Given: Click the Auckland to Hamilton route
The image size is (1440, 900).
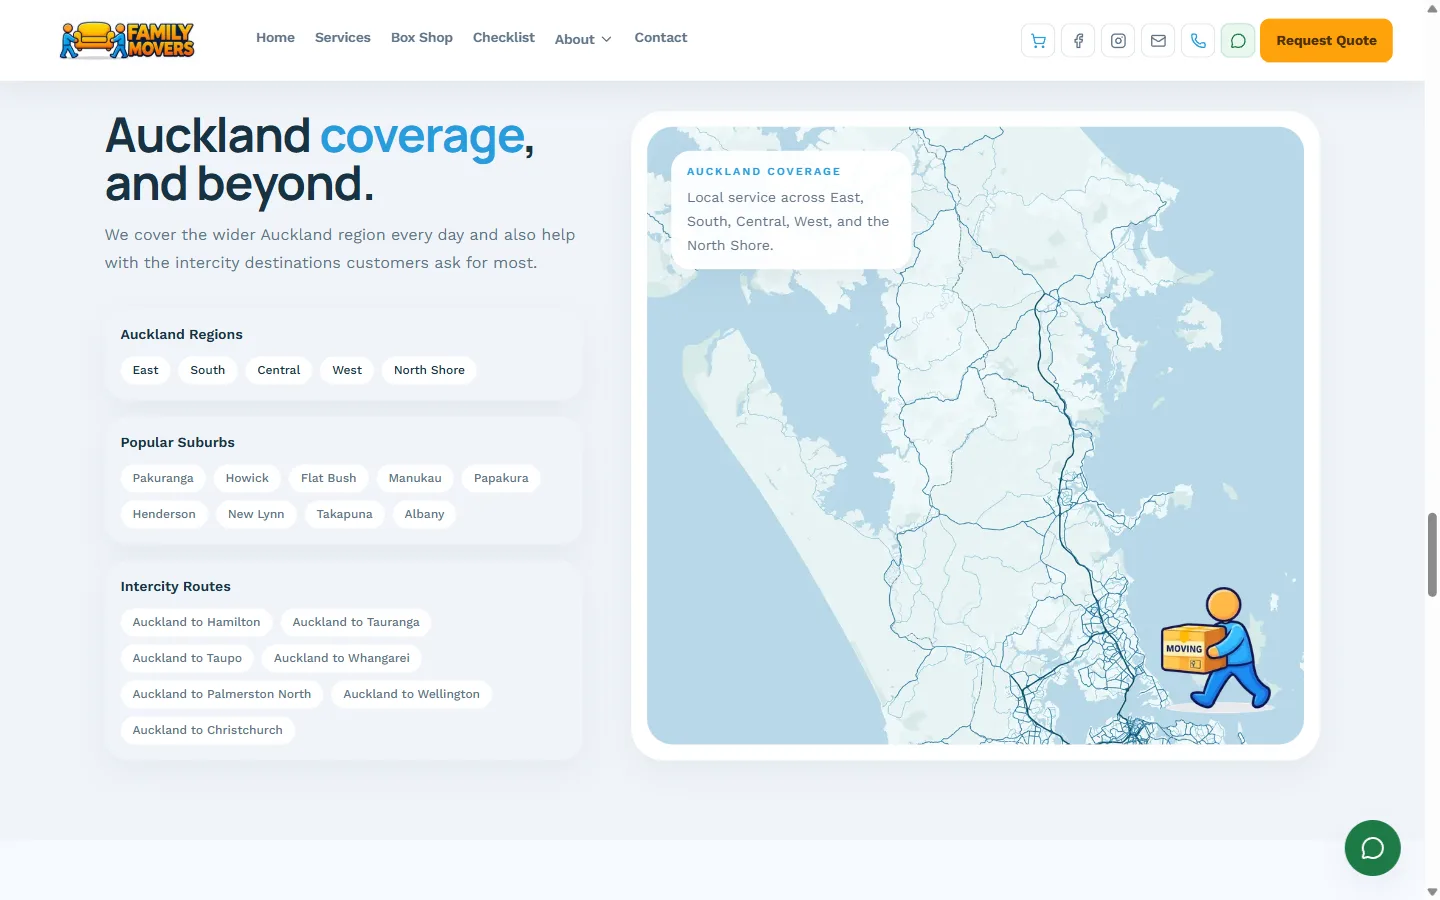Looking at the screenshot, I should click(x=197, y=622).
